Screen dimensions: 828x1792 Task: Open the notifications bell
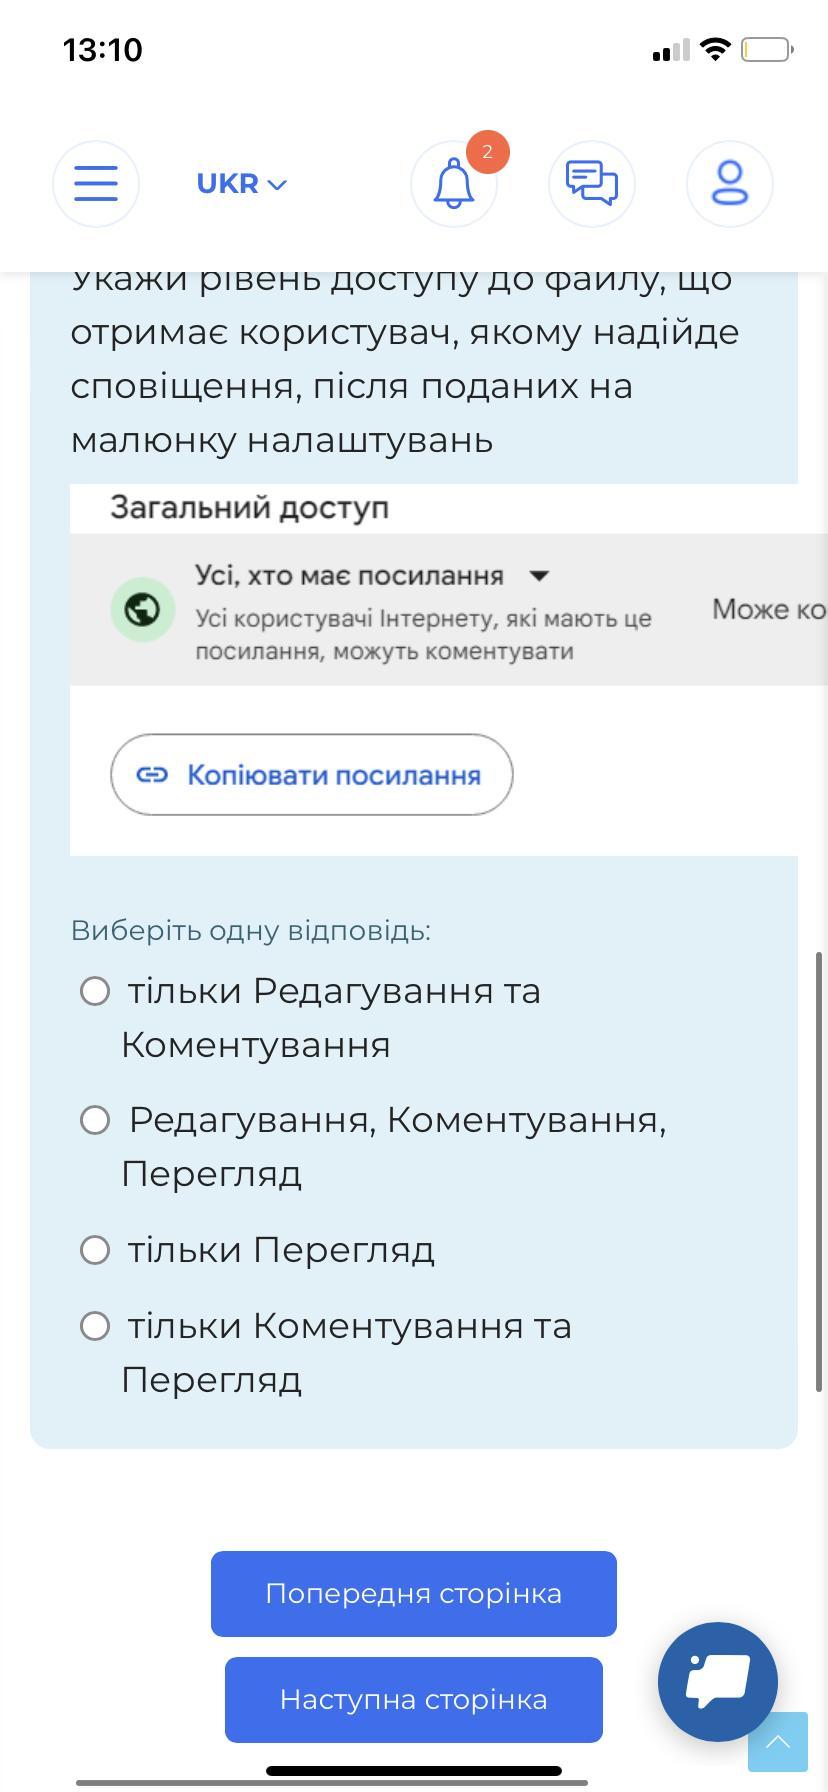tap(454, 184)
